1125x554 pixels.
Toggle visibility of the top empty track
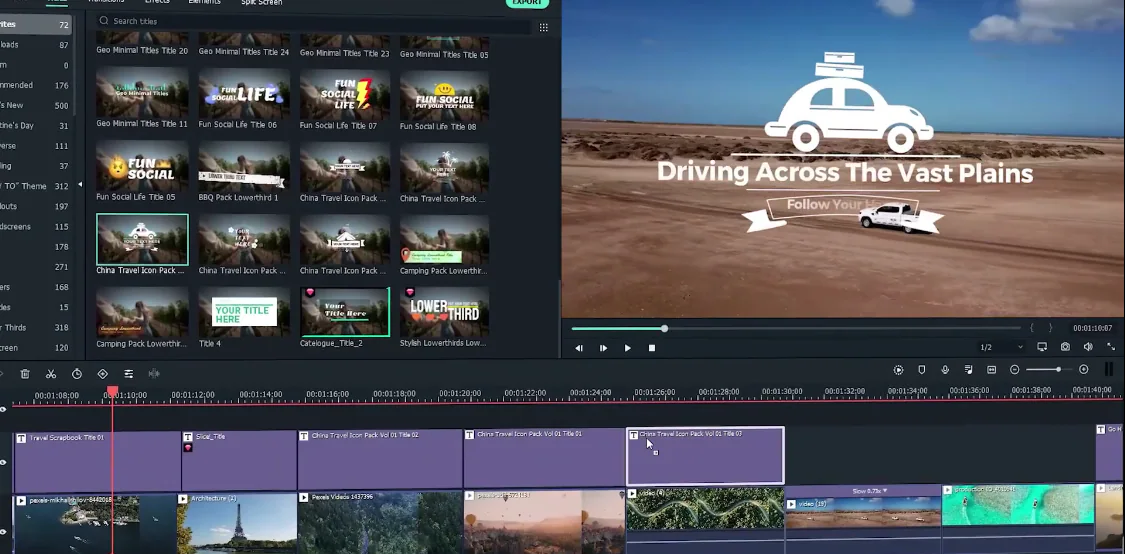(x=3, y=410)
